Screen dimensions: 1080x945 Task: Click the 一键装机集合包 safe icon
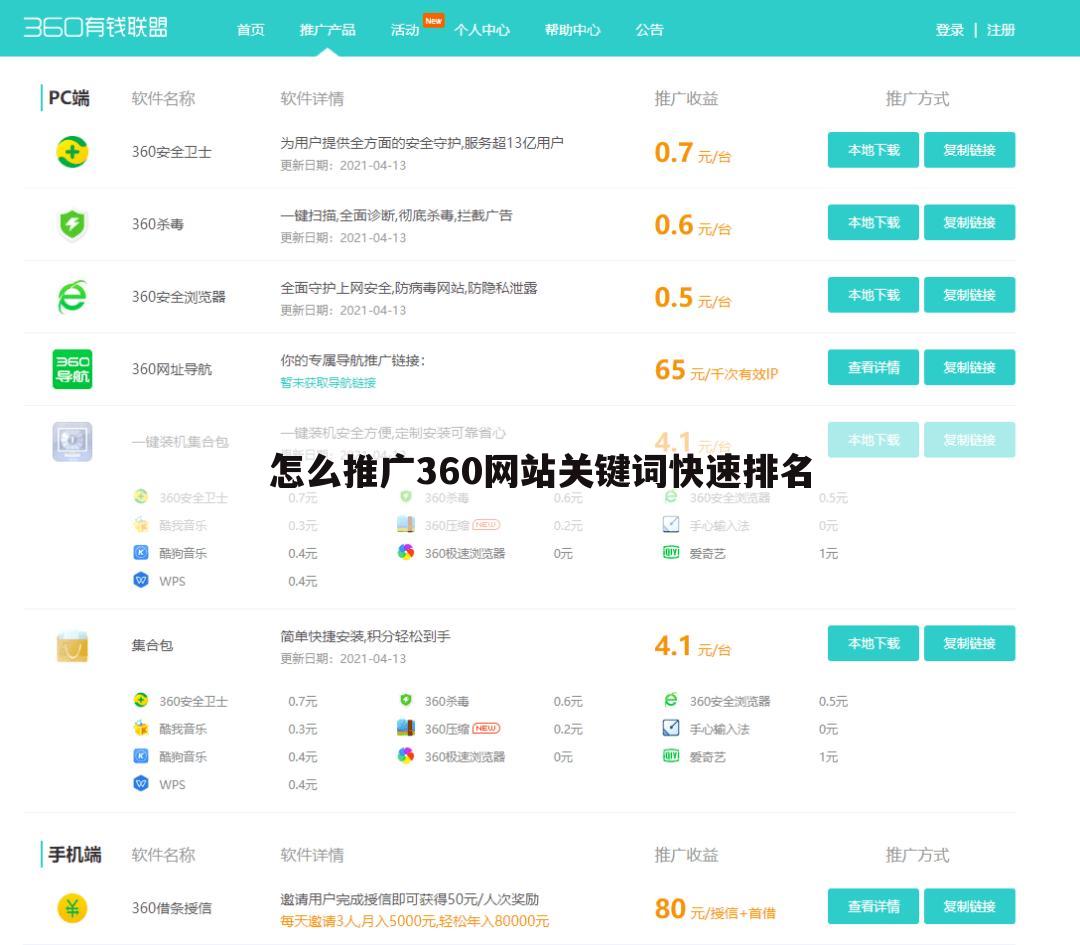click(72, 441)
